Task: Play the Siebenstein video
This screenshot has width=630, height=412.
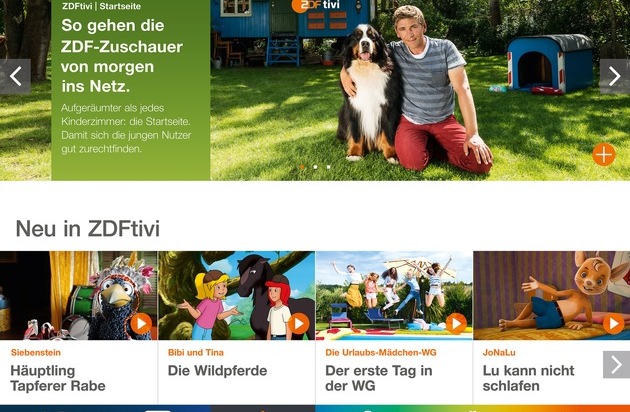Action: (x=141, y=324)
